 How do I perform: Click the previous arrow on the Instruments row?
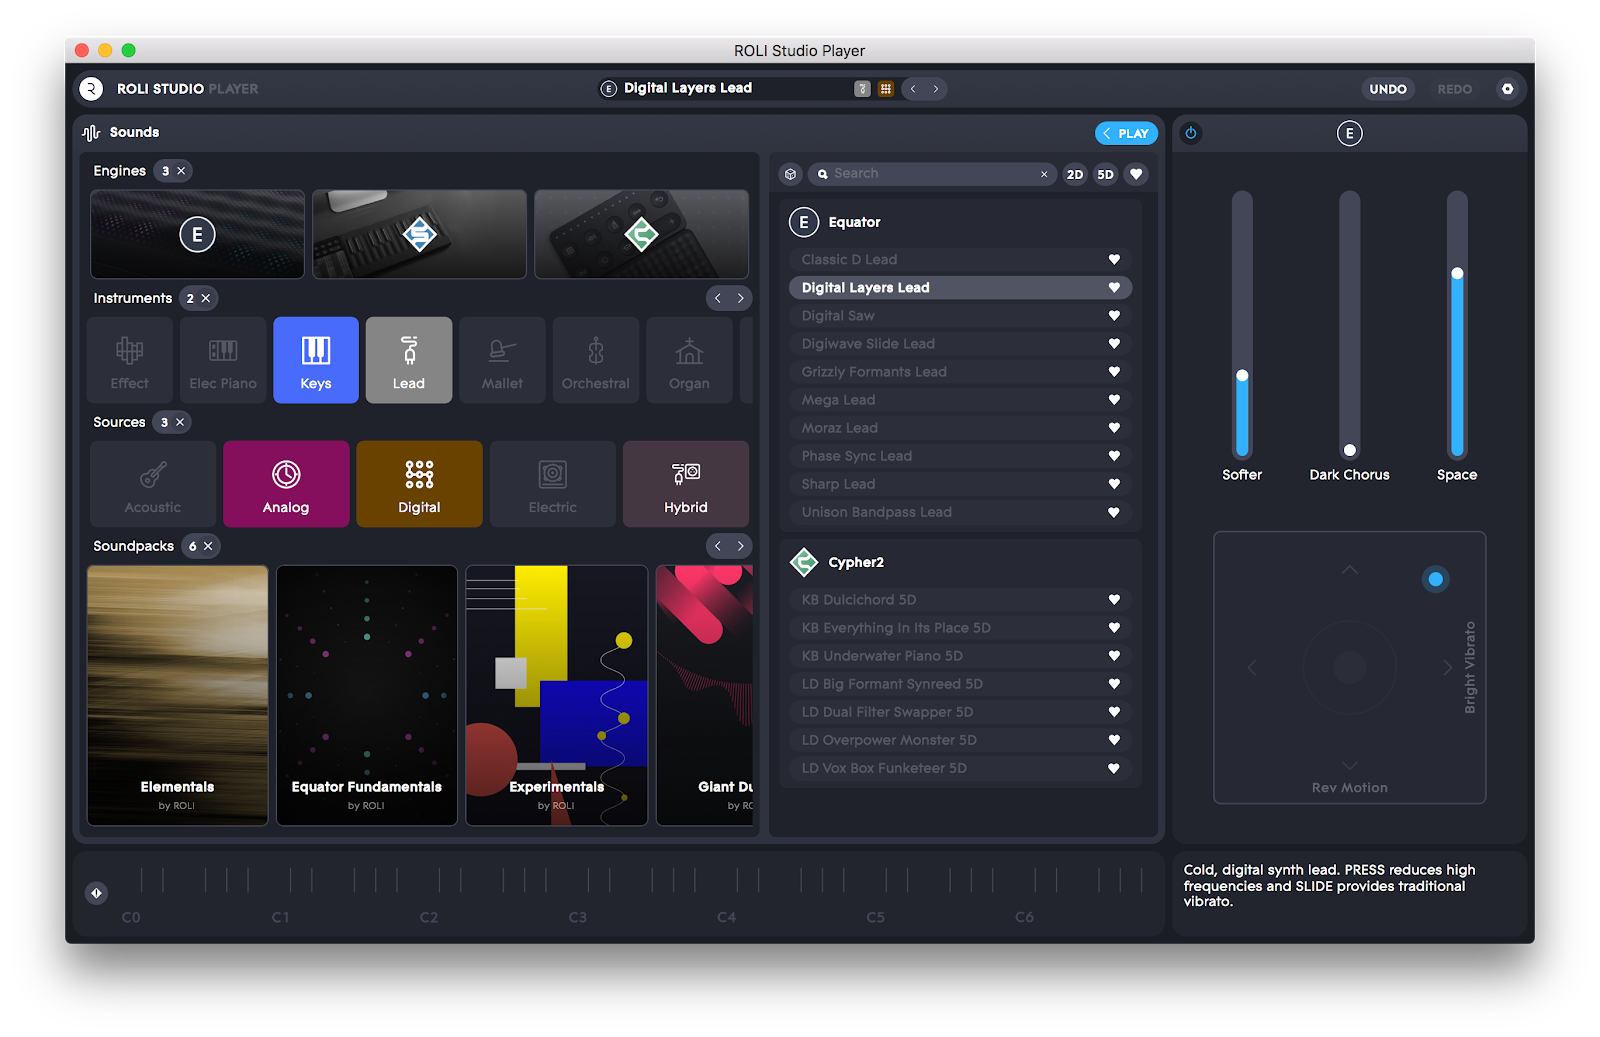[717, 297]
